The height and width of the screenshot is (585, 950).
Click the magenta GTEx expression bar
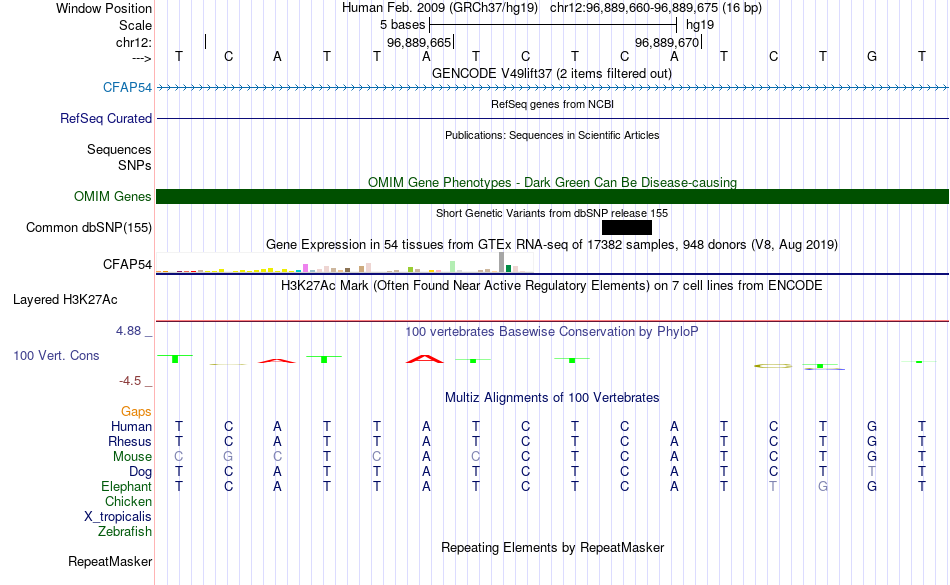[305, 268]
